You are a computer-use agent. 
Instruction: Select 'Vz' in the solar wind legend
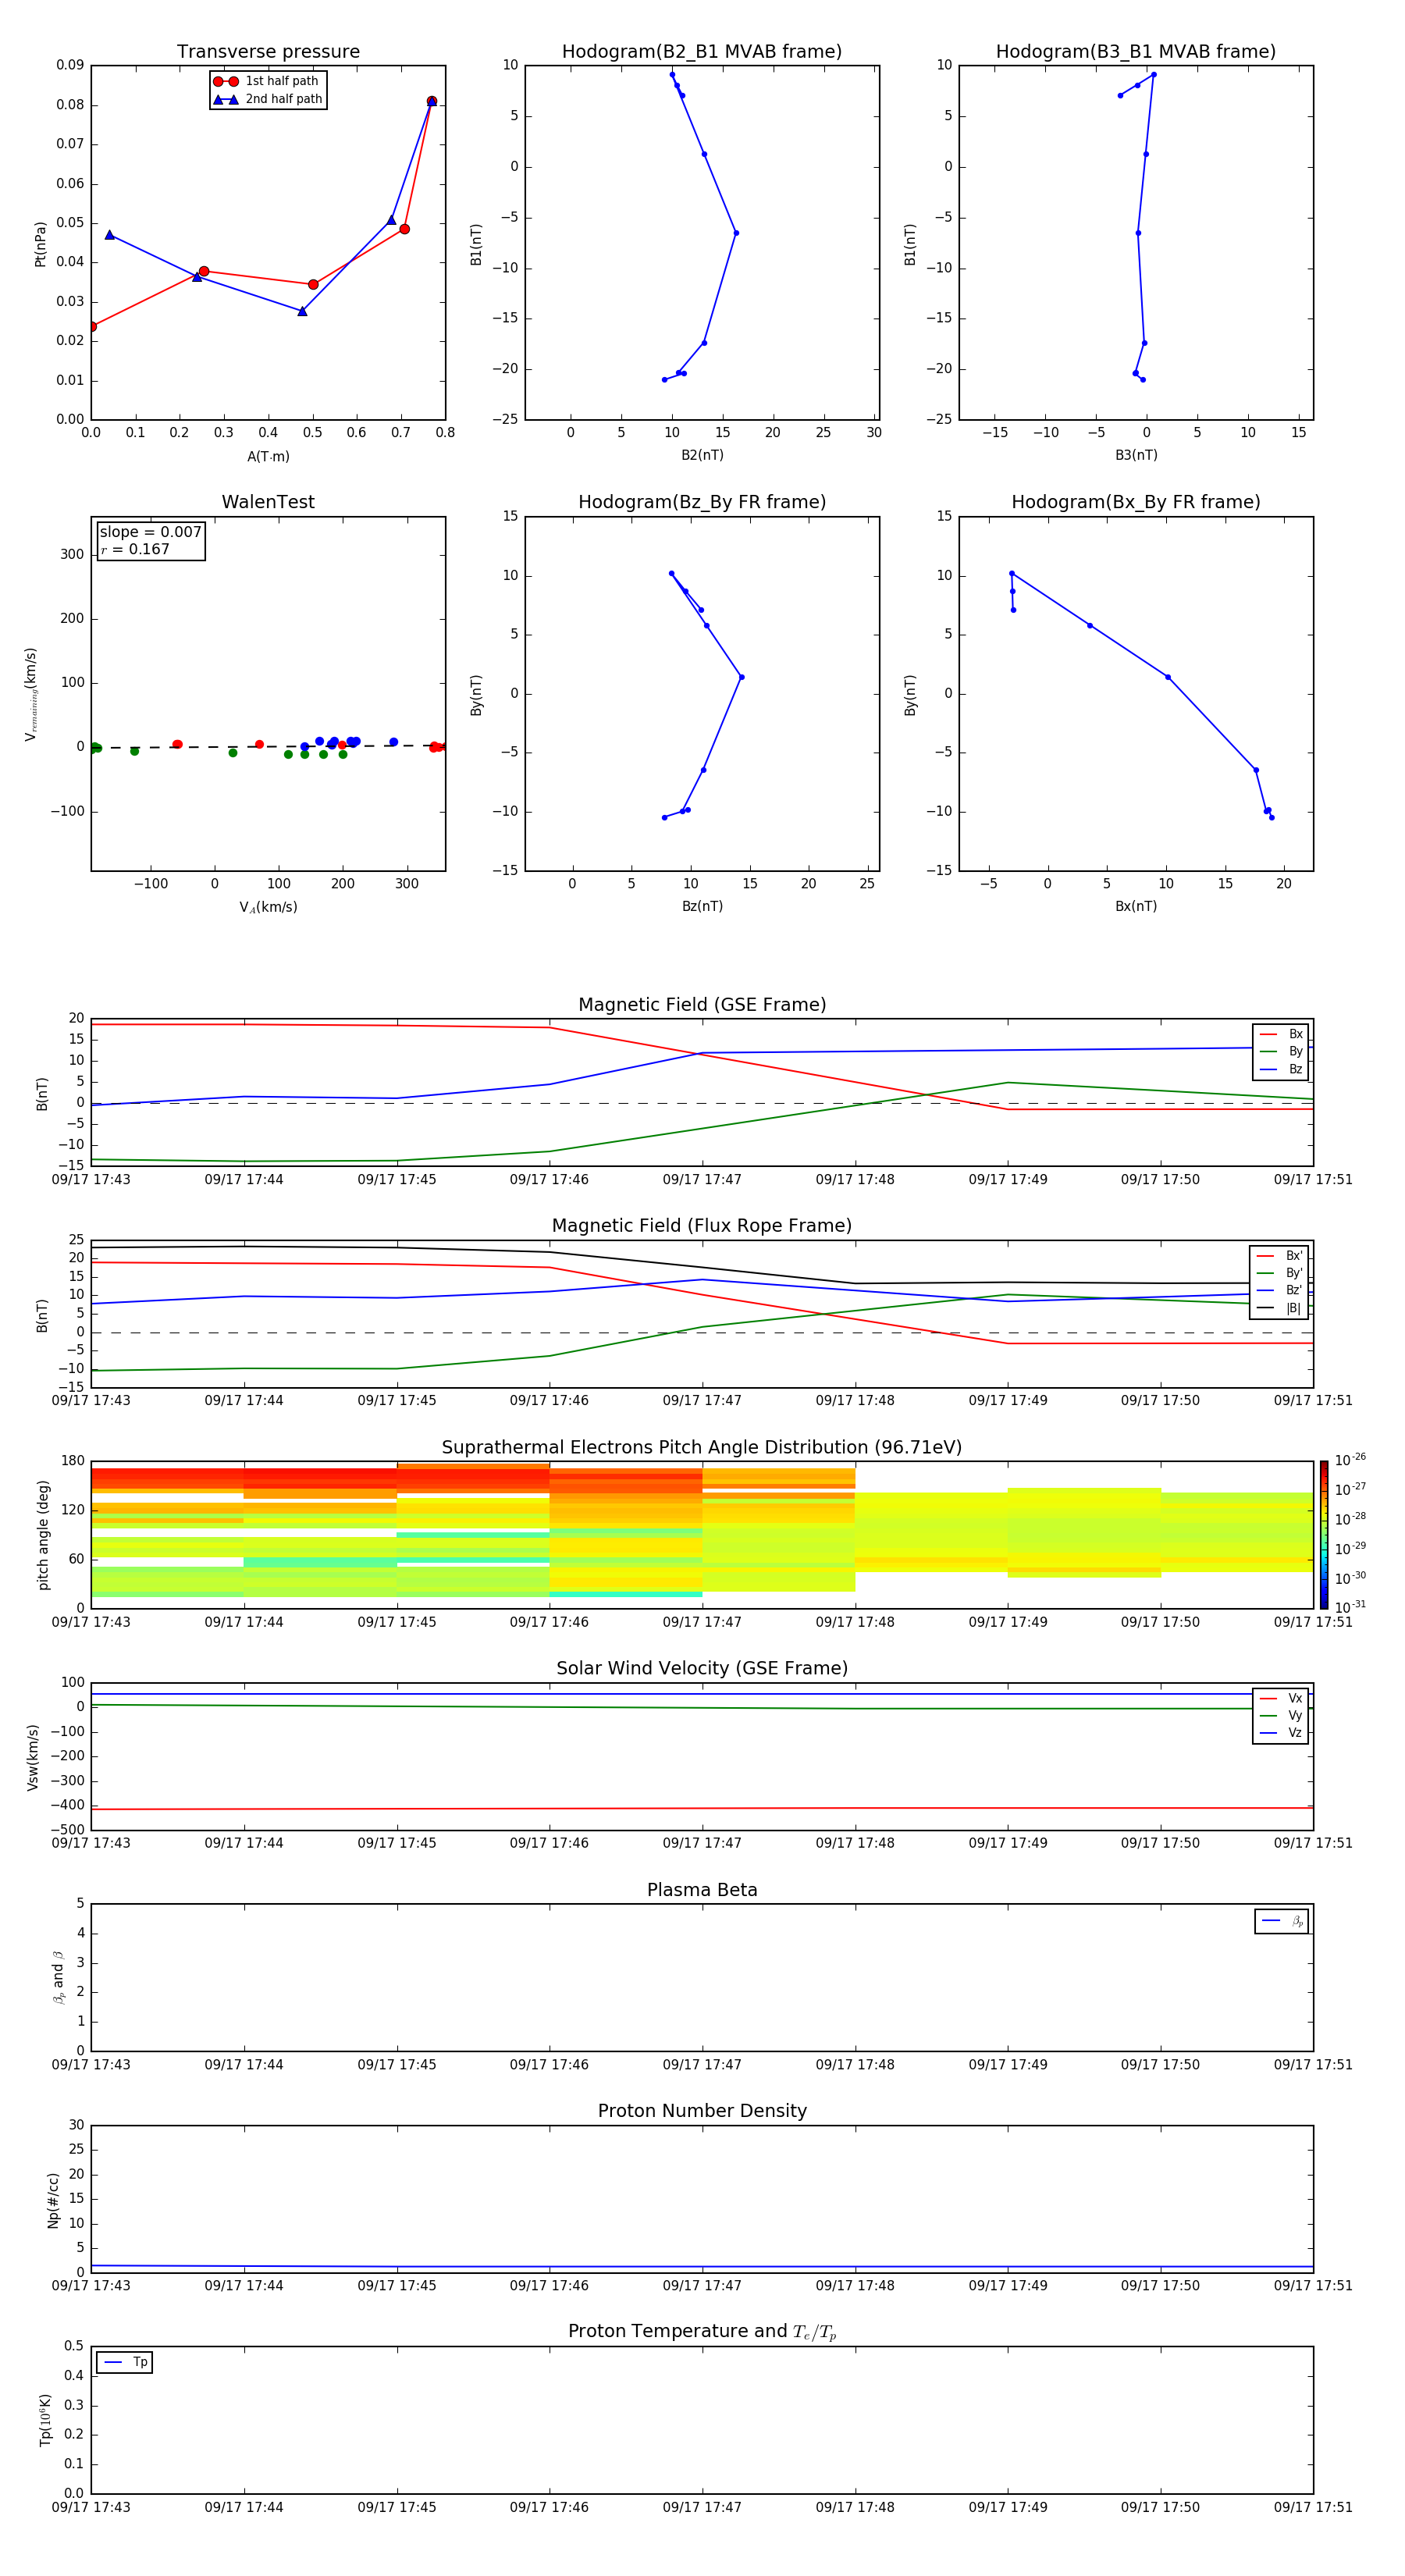(x=1281, y=1733)
